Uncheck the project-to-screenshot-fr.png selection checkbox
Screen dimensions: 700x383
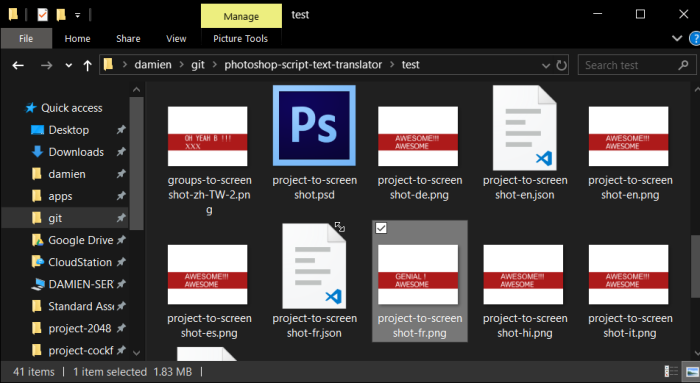[381, 228]
